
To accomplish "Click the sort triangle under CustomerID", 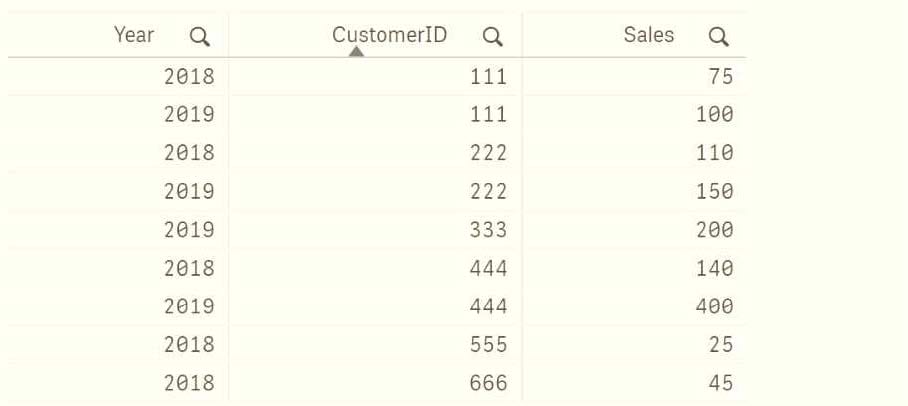I will [x=356, y=52].
